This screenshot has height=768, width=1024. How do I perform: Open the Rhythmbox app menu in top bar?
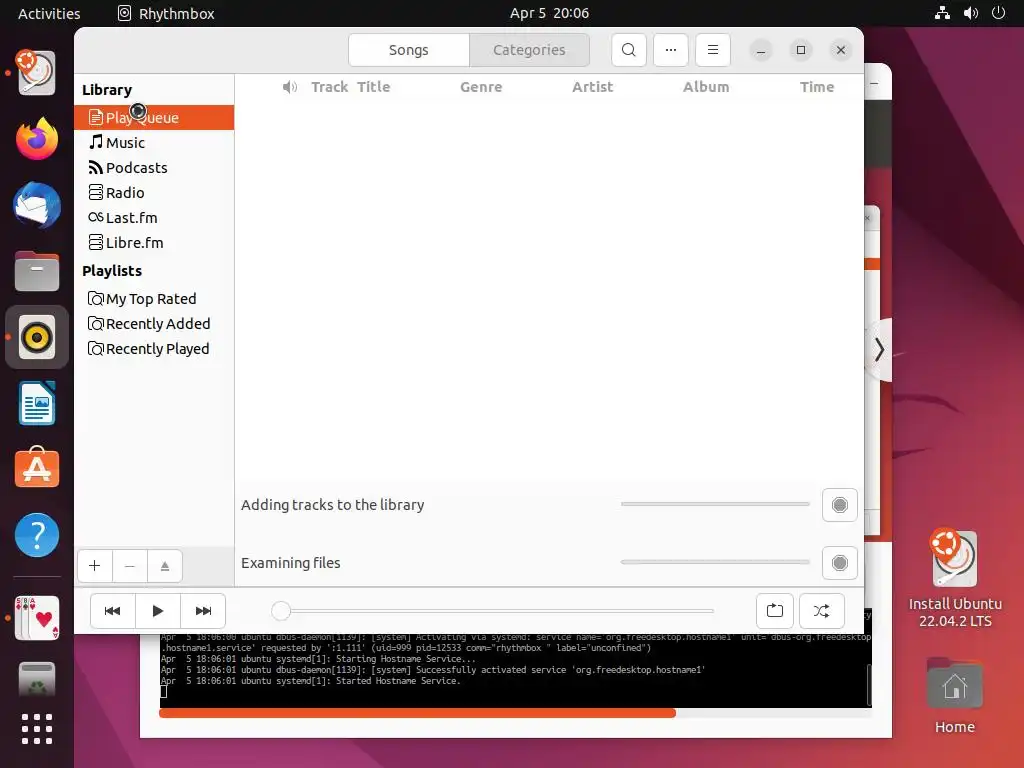[x=166, y=13]
